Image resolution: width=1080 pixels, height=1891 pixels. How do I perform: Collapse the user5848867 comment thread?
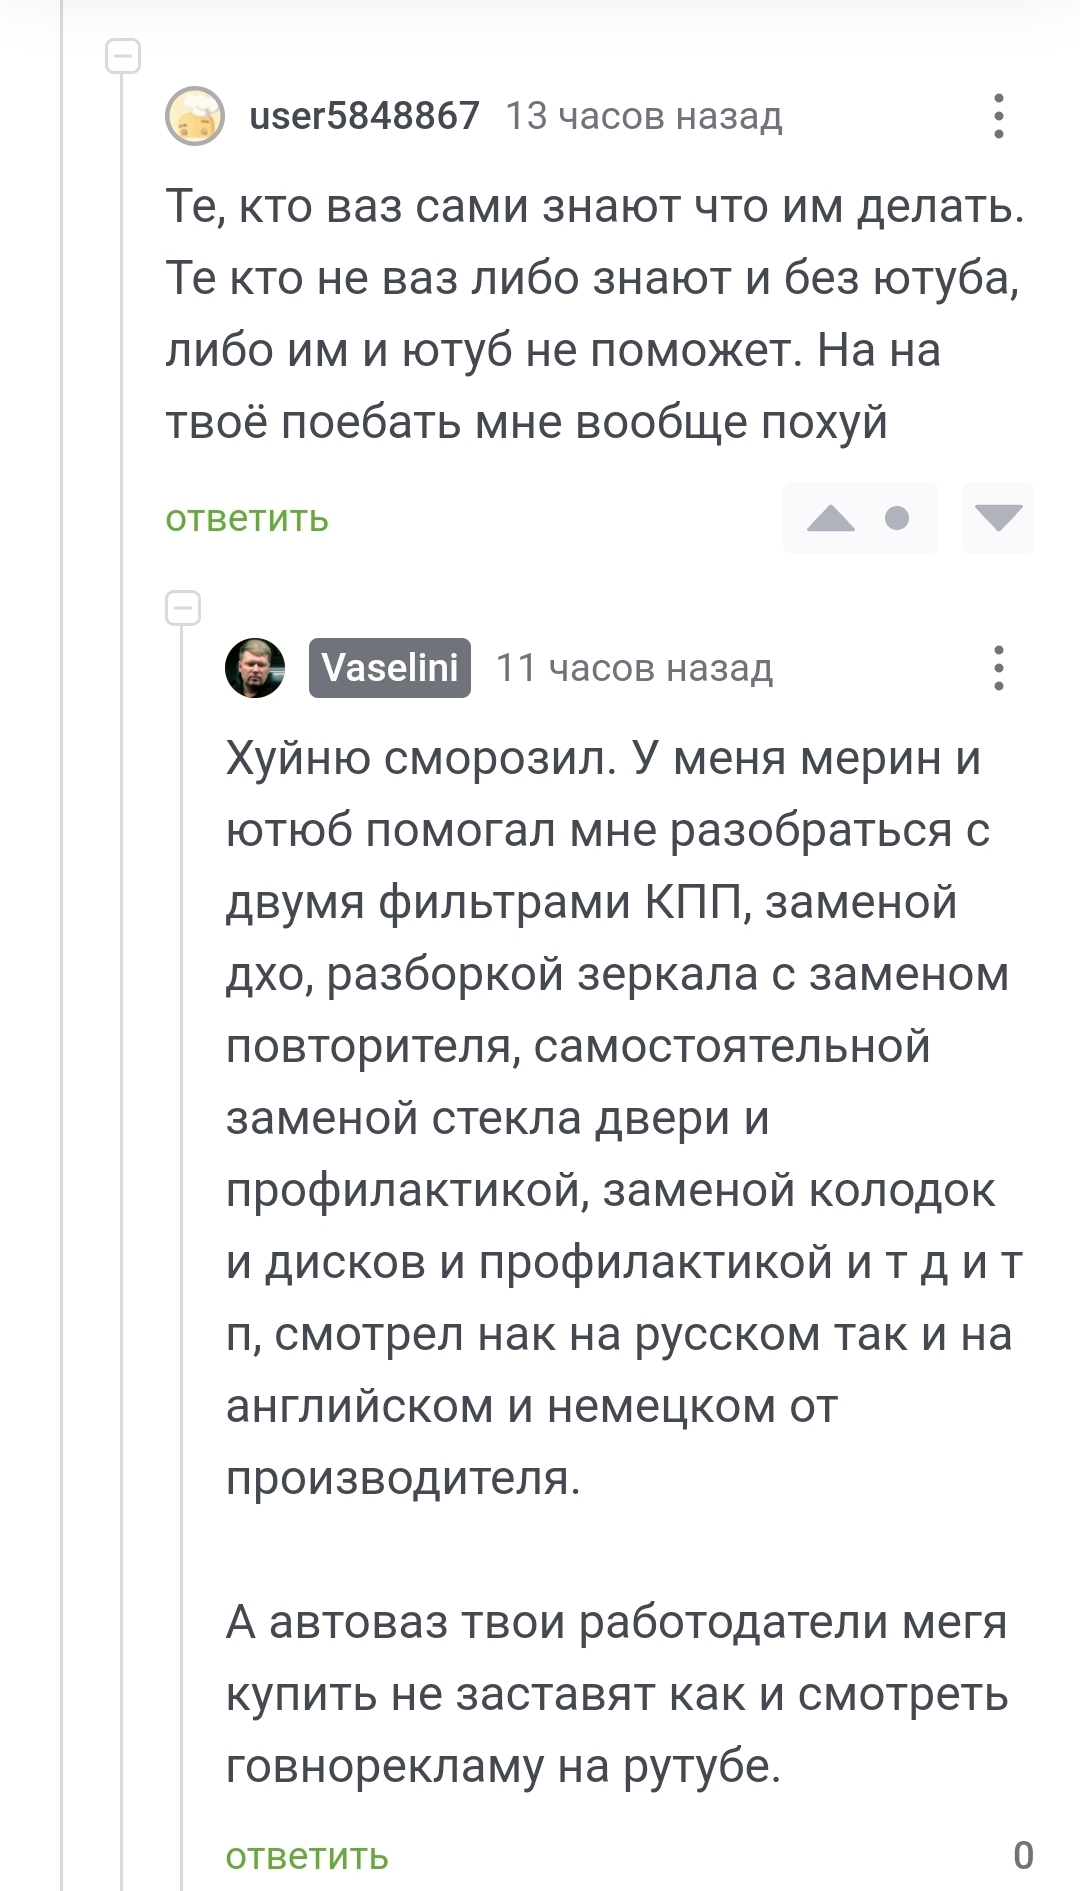coord(123,56)
